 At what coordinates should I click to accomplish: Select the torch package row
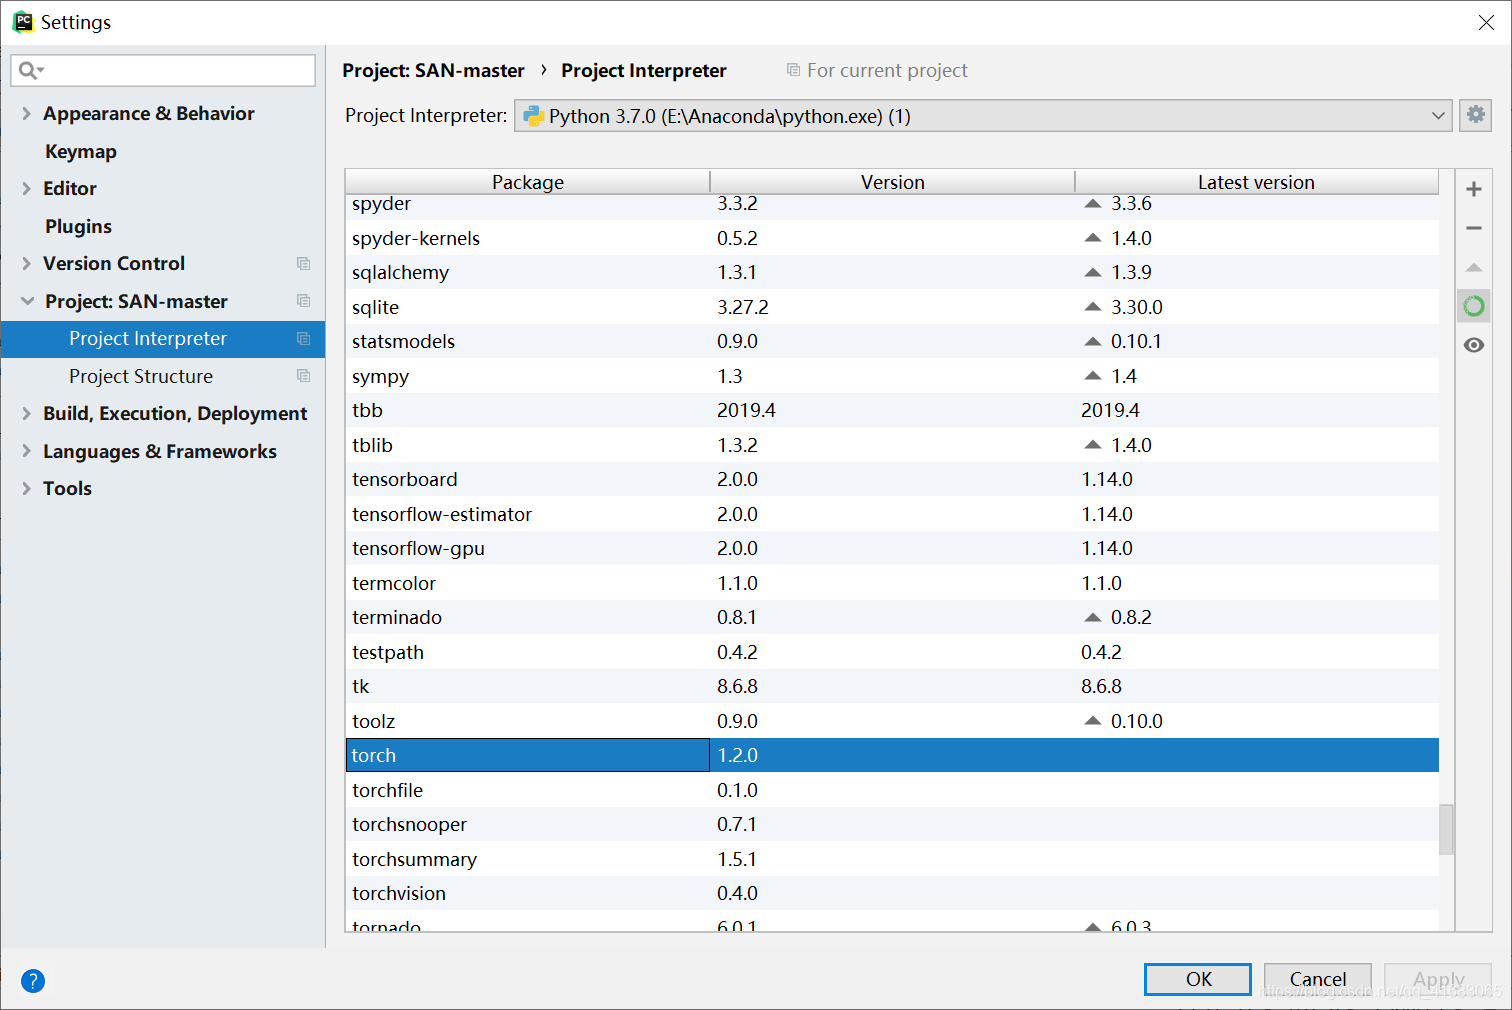[x=892, y=755]
